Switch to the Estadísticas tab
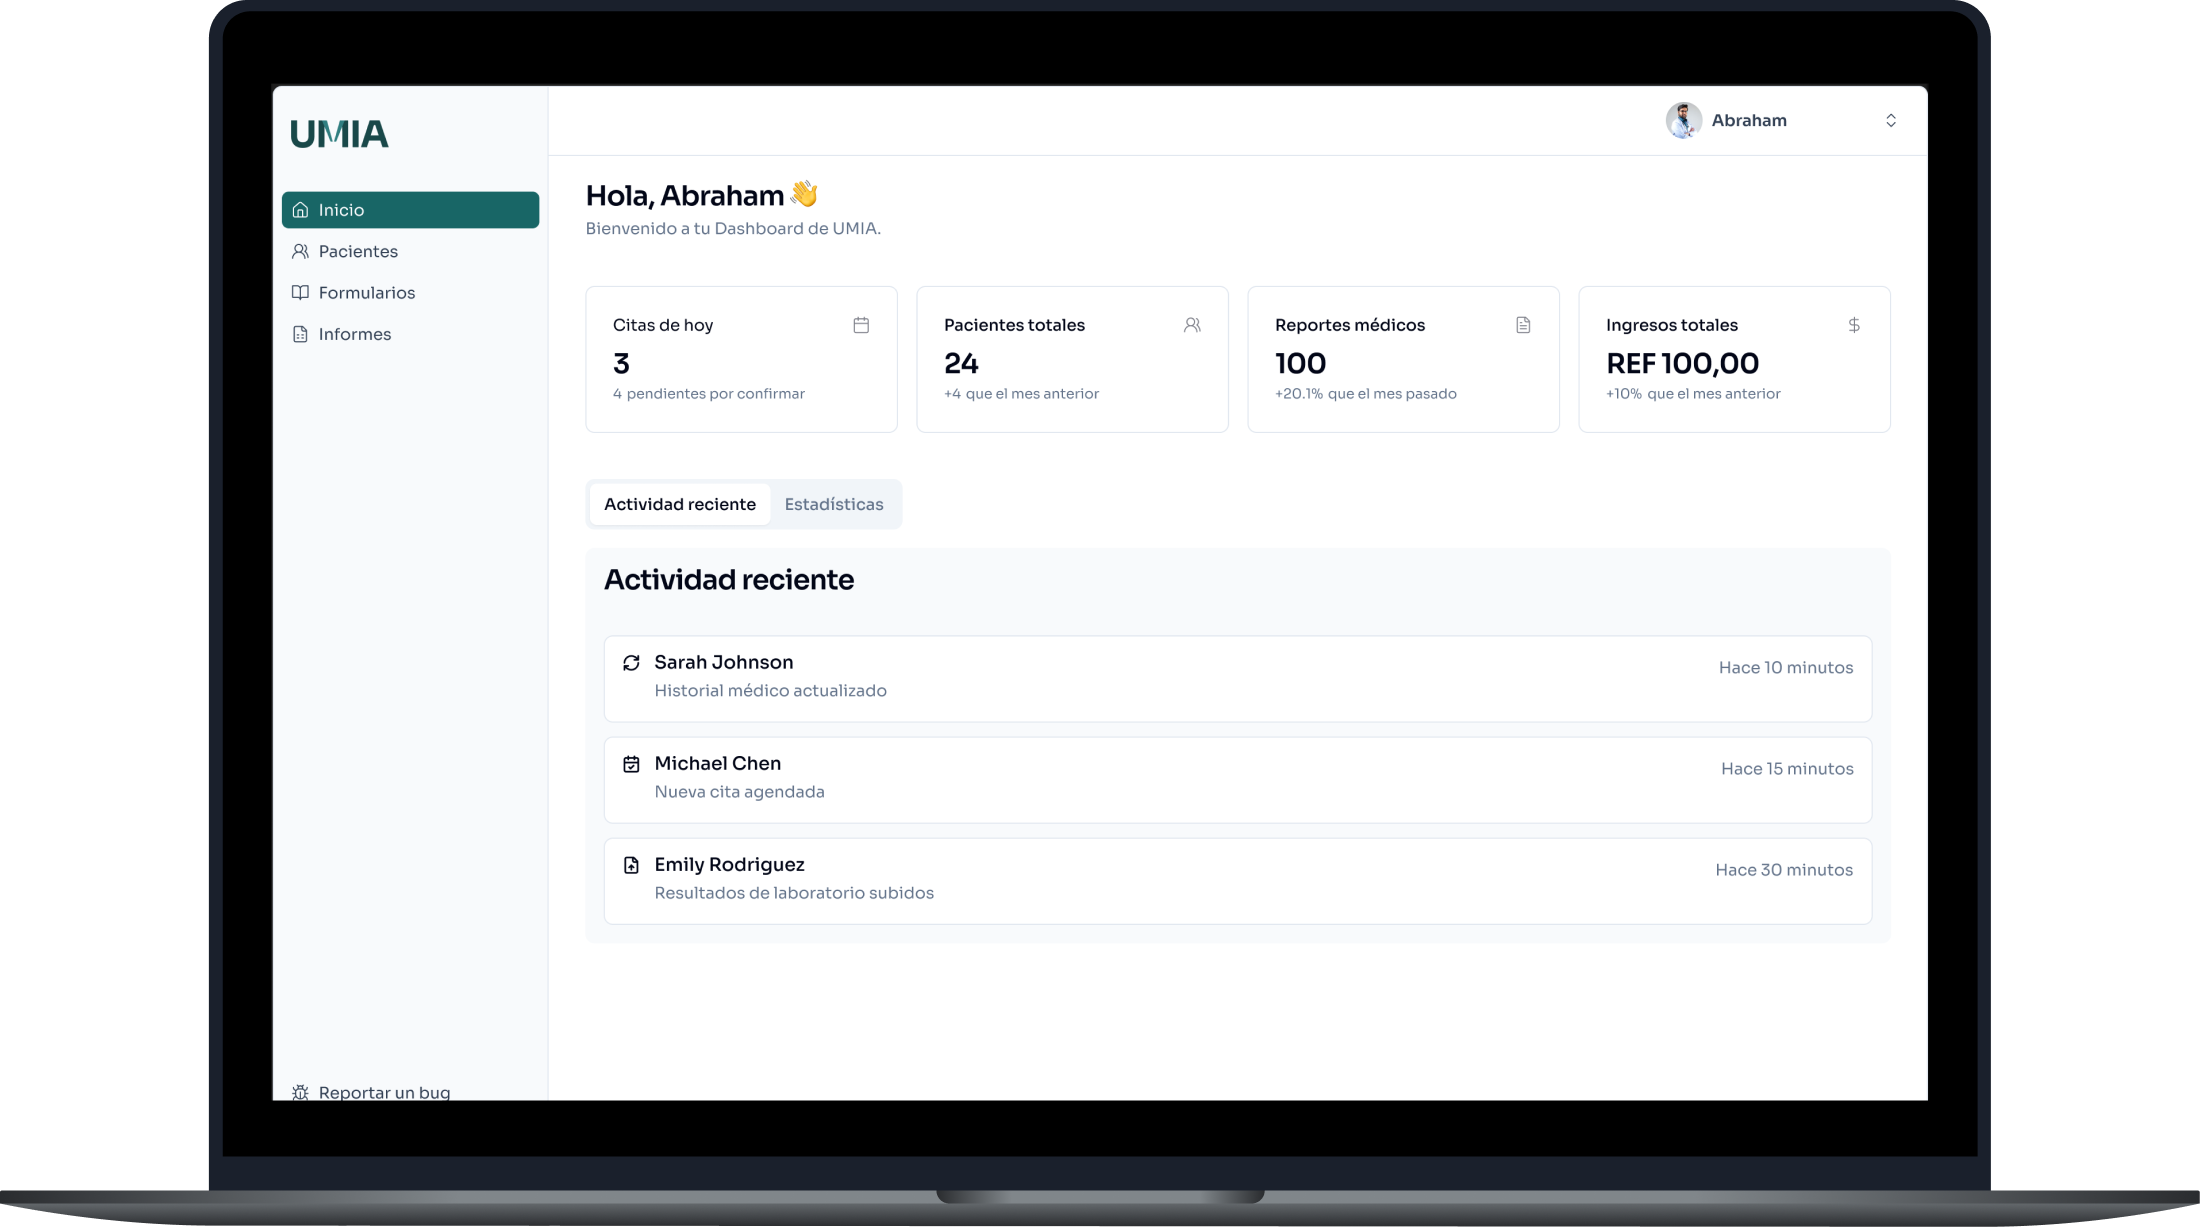The height and width of the screenshot is (1227, 2200). 833,504
